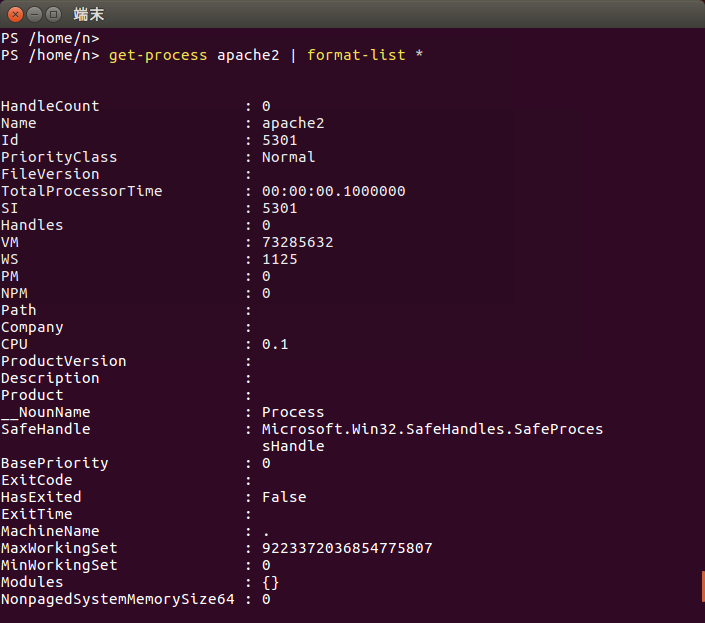705x623 pixels.
Task: Click the 端末 window title text
Action: click(88, 14)
